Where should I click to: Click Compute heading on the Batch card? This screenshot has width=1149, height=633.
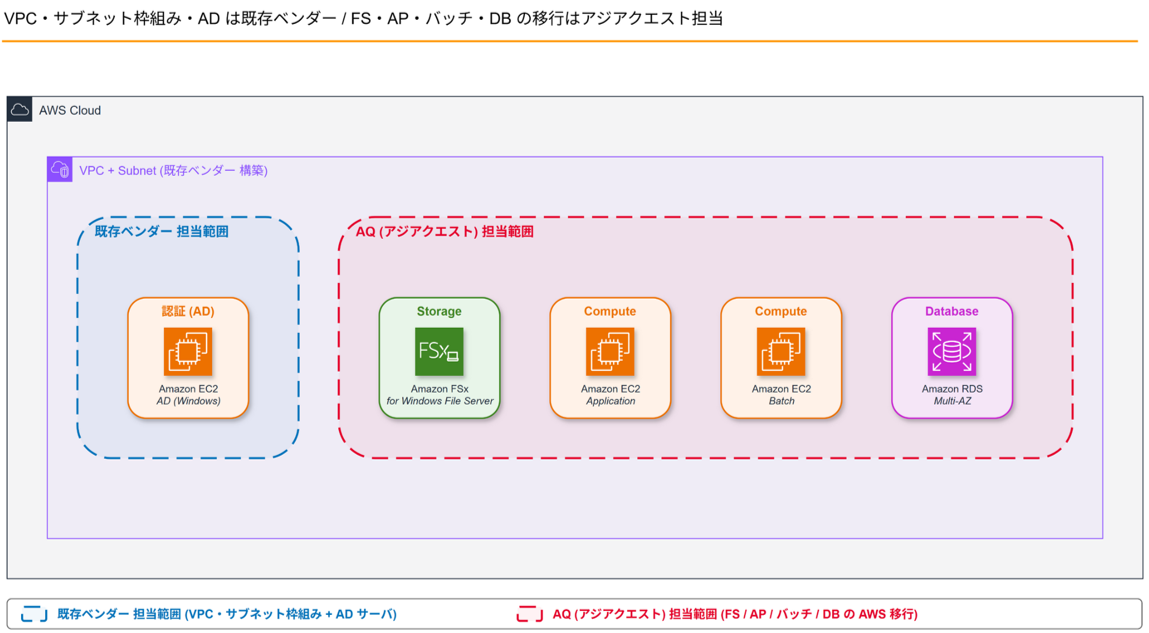tap(781, 311)
